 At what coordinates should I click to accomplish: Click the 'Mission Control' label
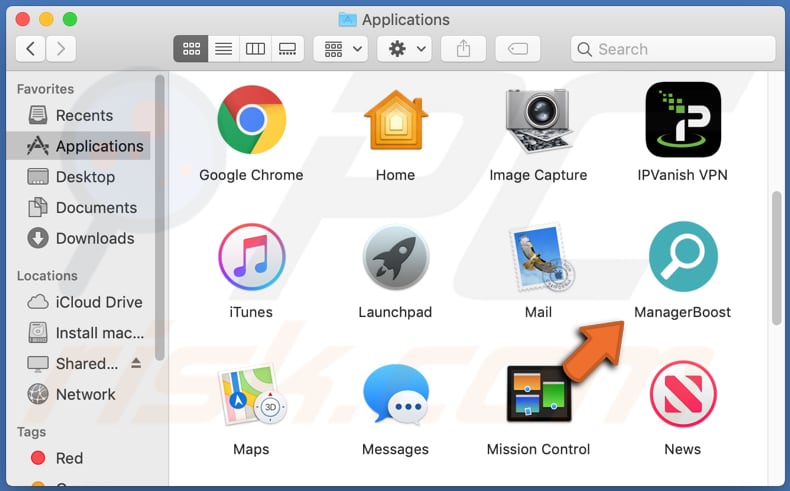click(x=539, y=449)
